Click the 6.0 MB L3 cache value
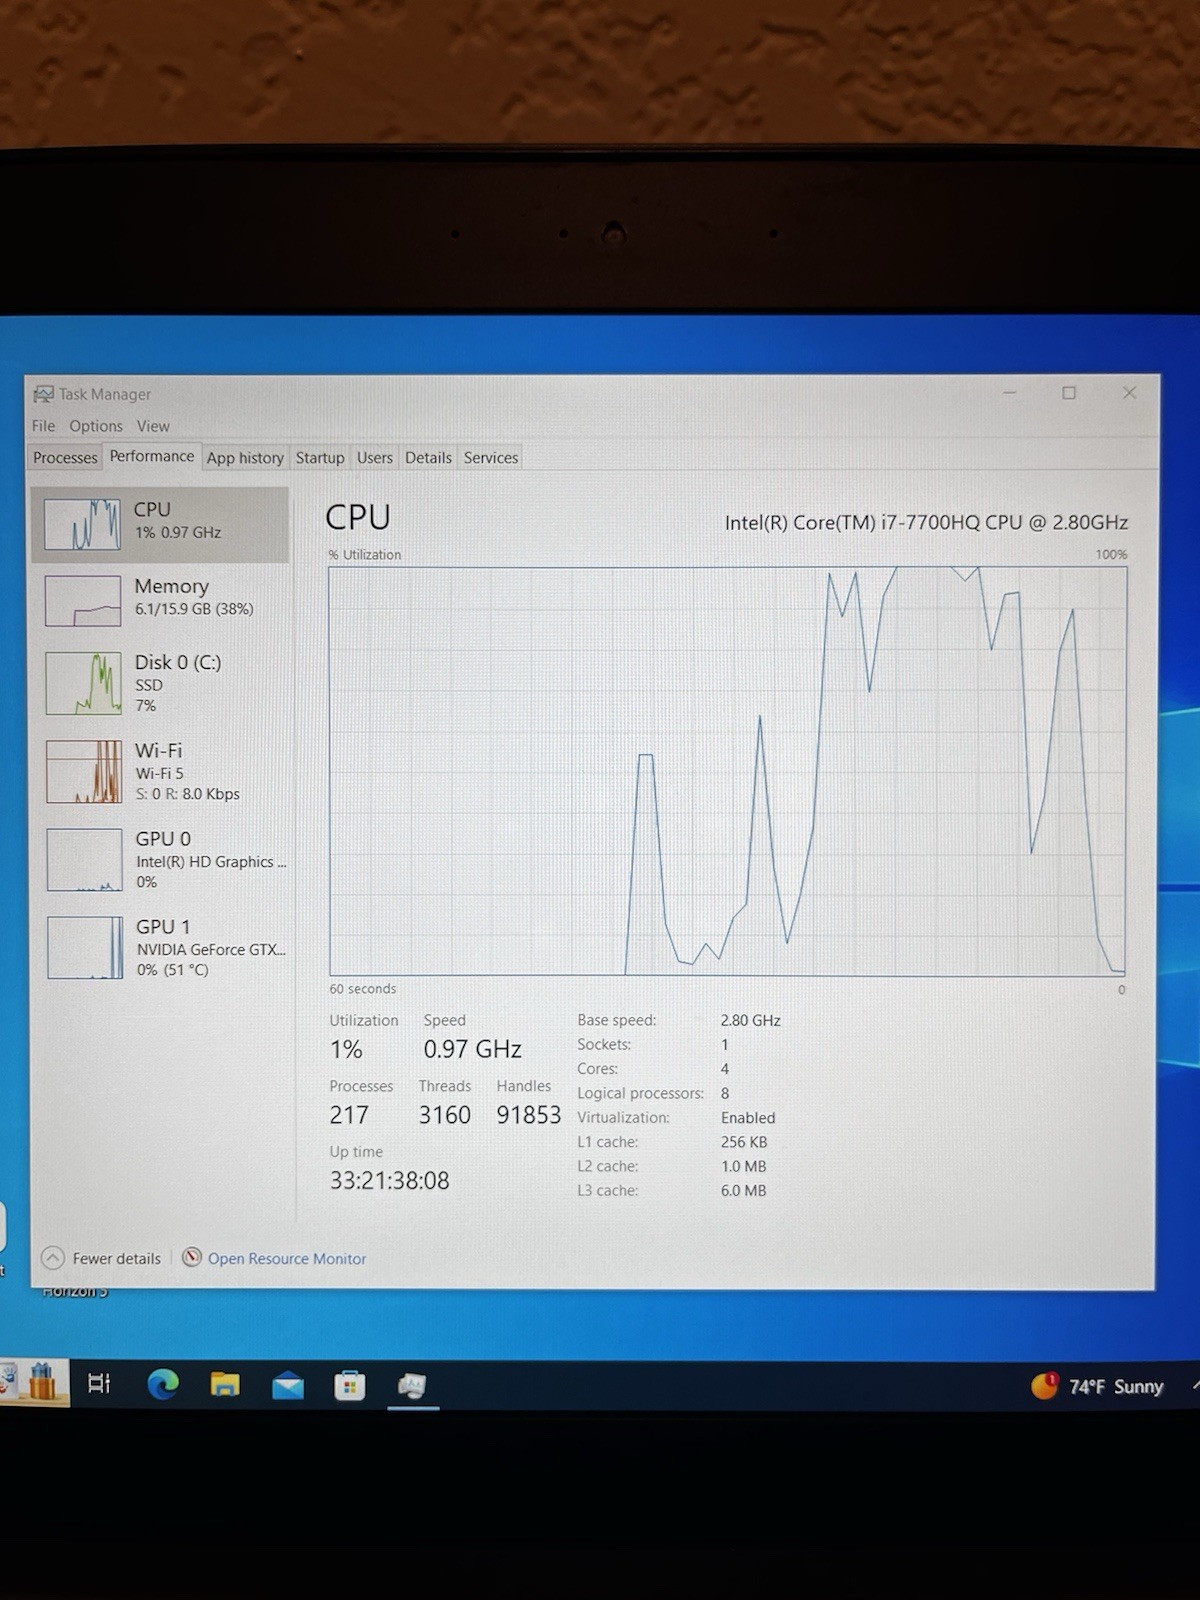The height and width of the screenshot is (1600, 1200). (x=743, y=1191)
